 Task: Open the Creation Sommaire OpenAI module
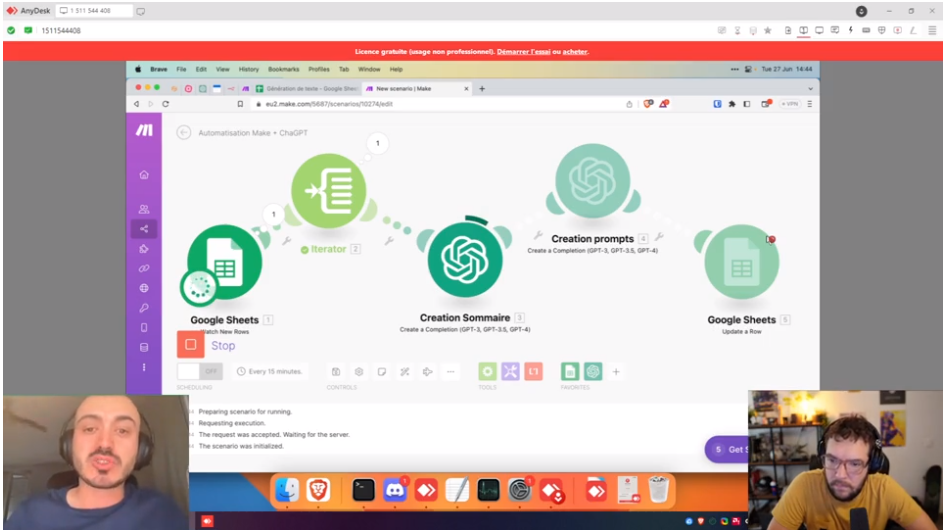[465, 259]
